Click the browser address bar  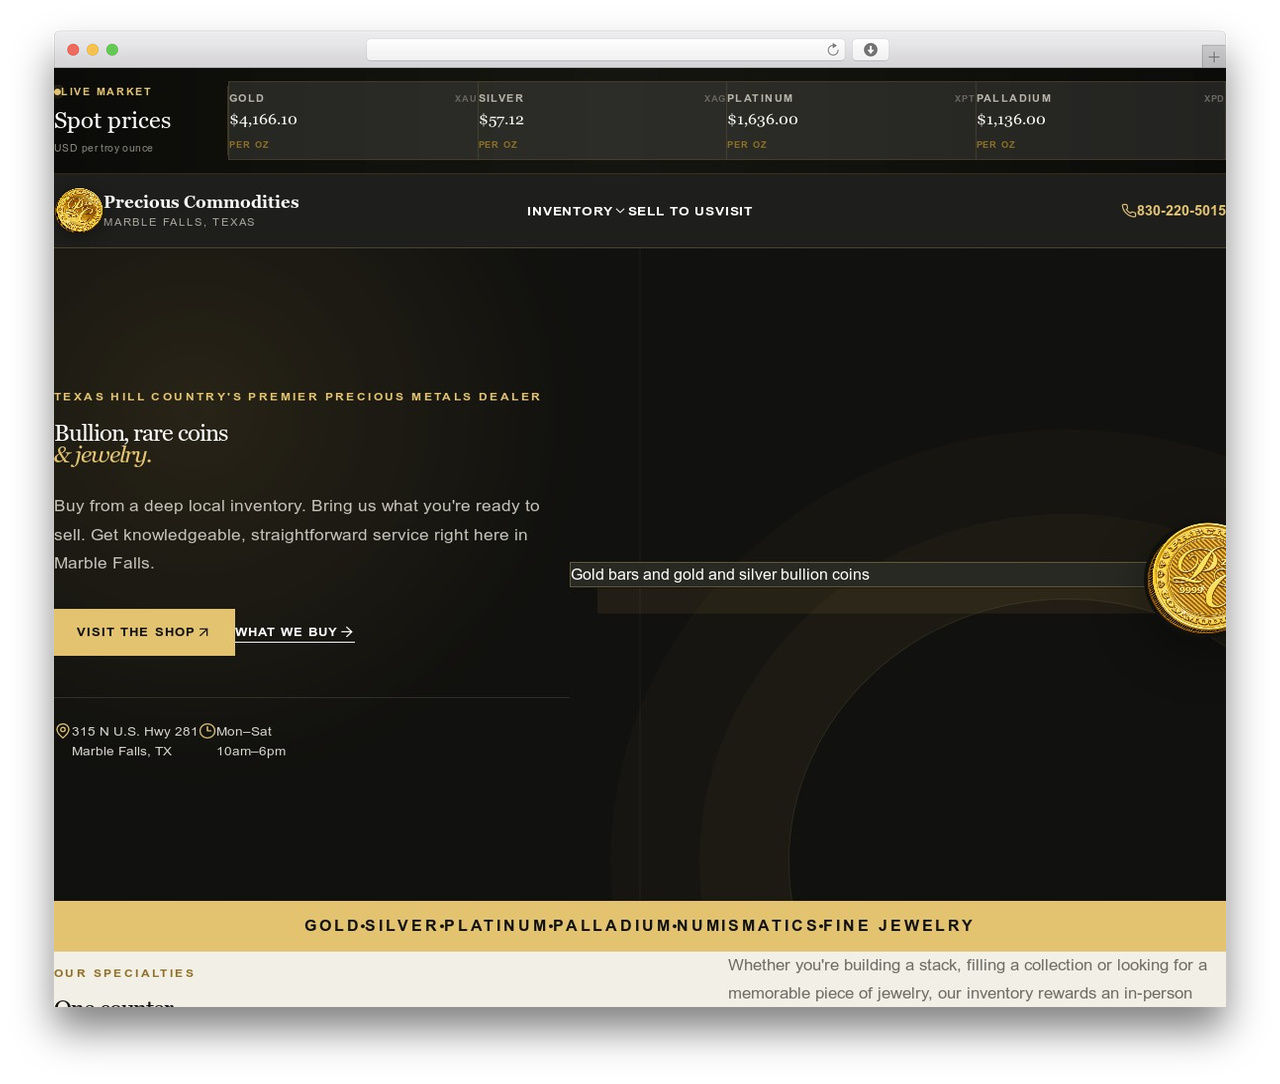tap(605, 50)
